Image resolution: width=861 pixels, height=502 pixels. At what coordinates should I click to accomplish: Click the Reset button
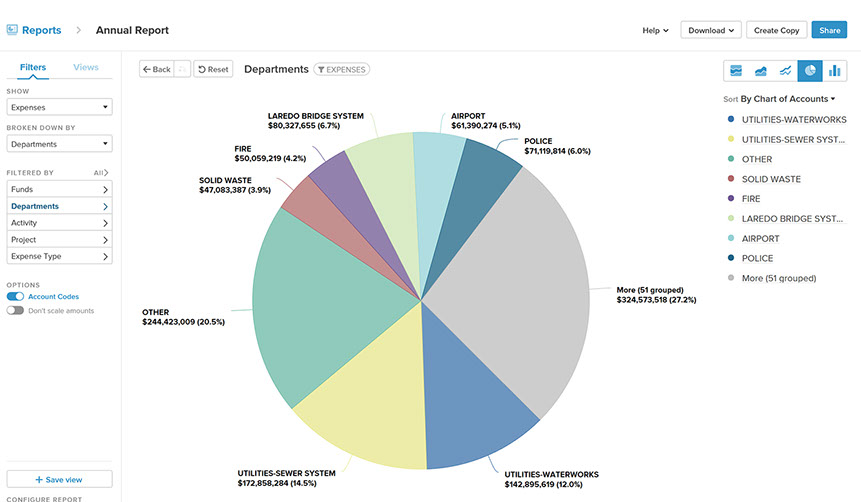(x=213, y=69)
